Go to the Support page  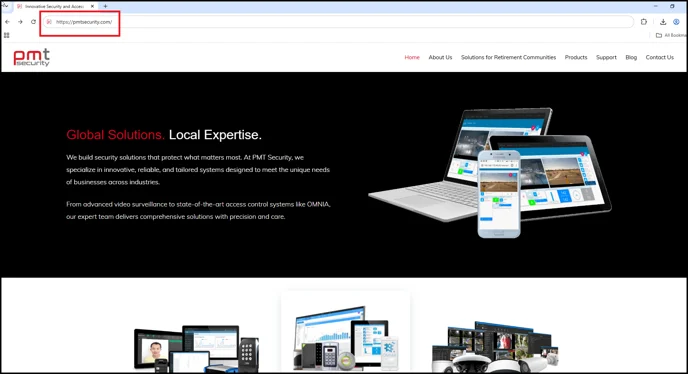point(606,58)
